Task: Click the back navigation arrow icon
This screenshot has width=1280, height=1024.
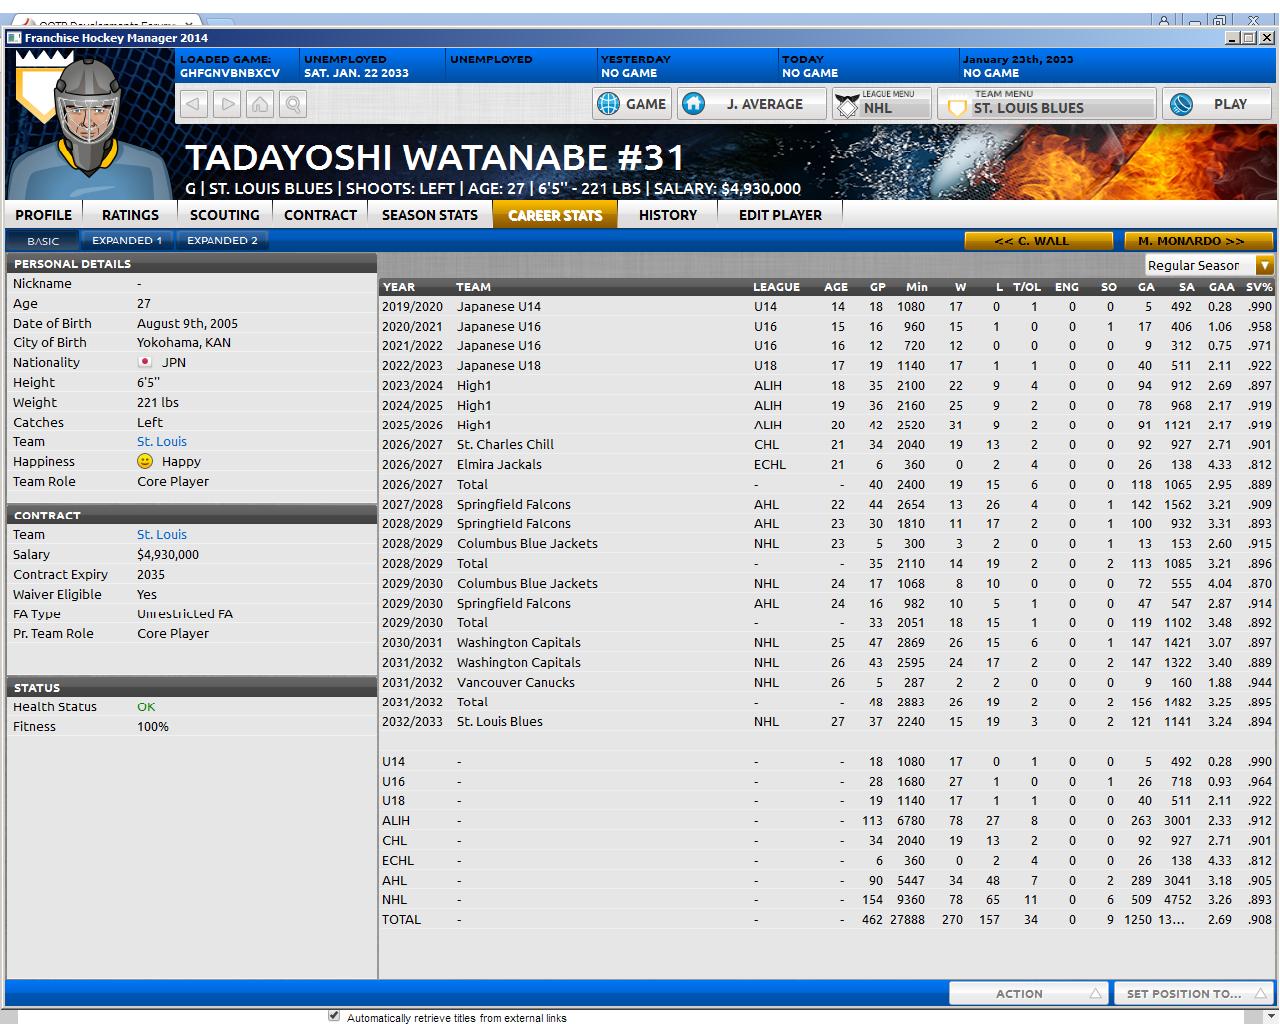Action: [x=194, y=104]
